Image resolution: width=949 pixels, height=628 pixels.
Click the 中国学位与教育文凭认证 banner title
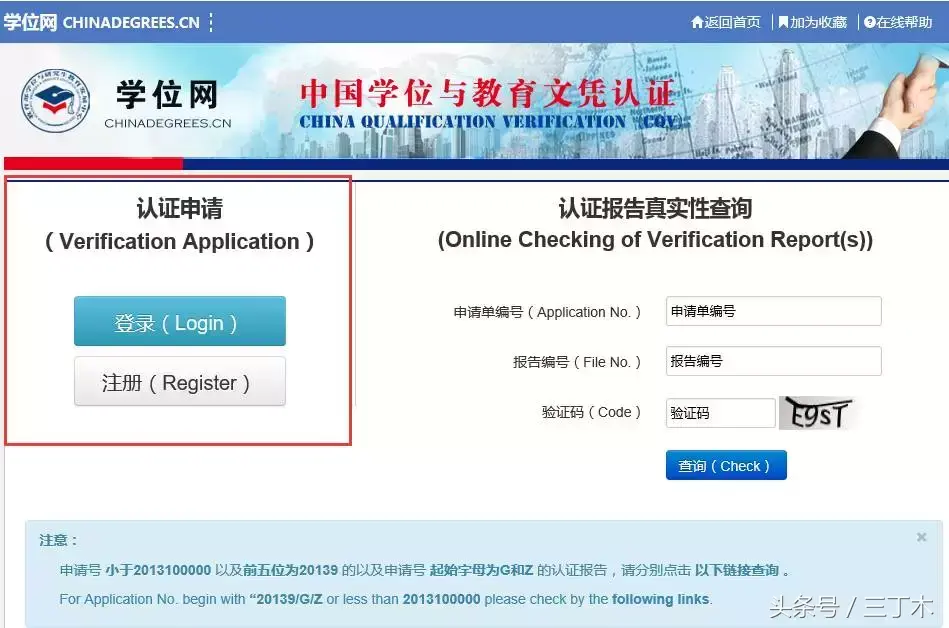487,93
